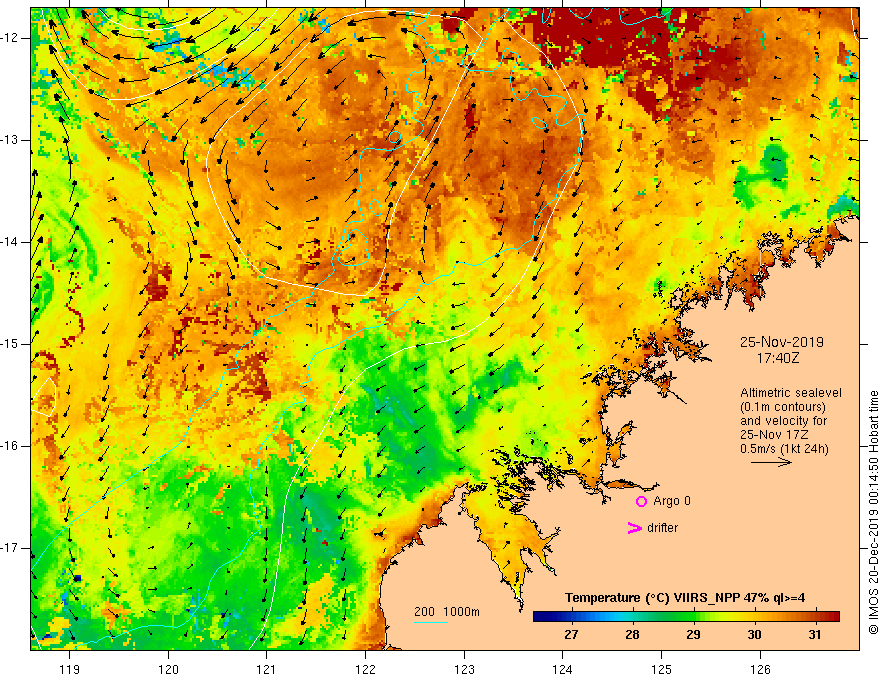The image size is (880, 680).
Task: Click the color bar value 29
Action: (x=693, y=635)
